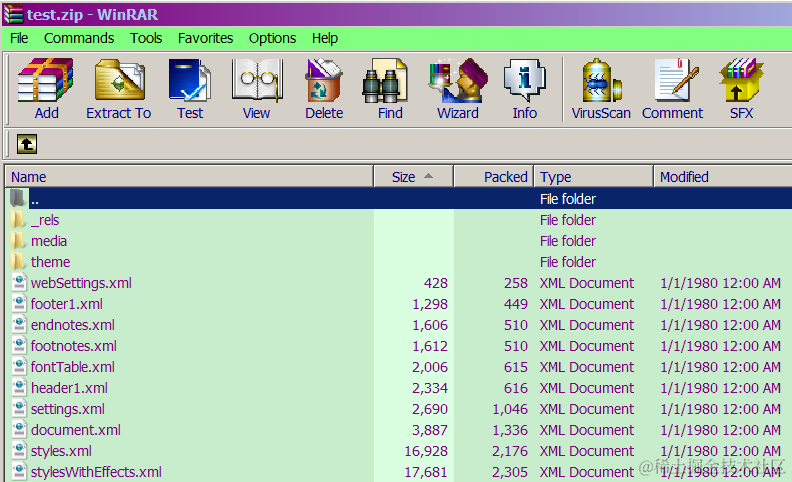792x482 pixels.
Task: Click the WinRAR title bar icon
Action: (13, 14)
